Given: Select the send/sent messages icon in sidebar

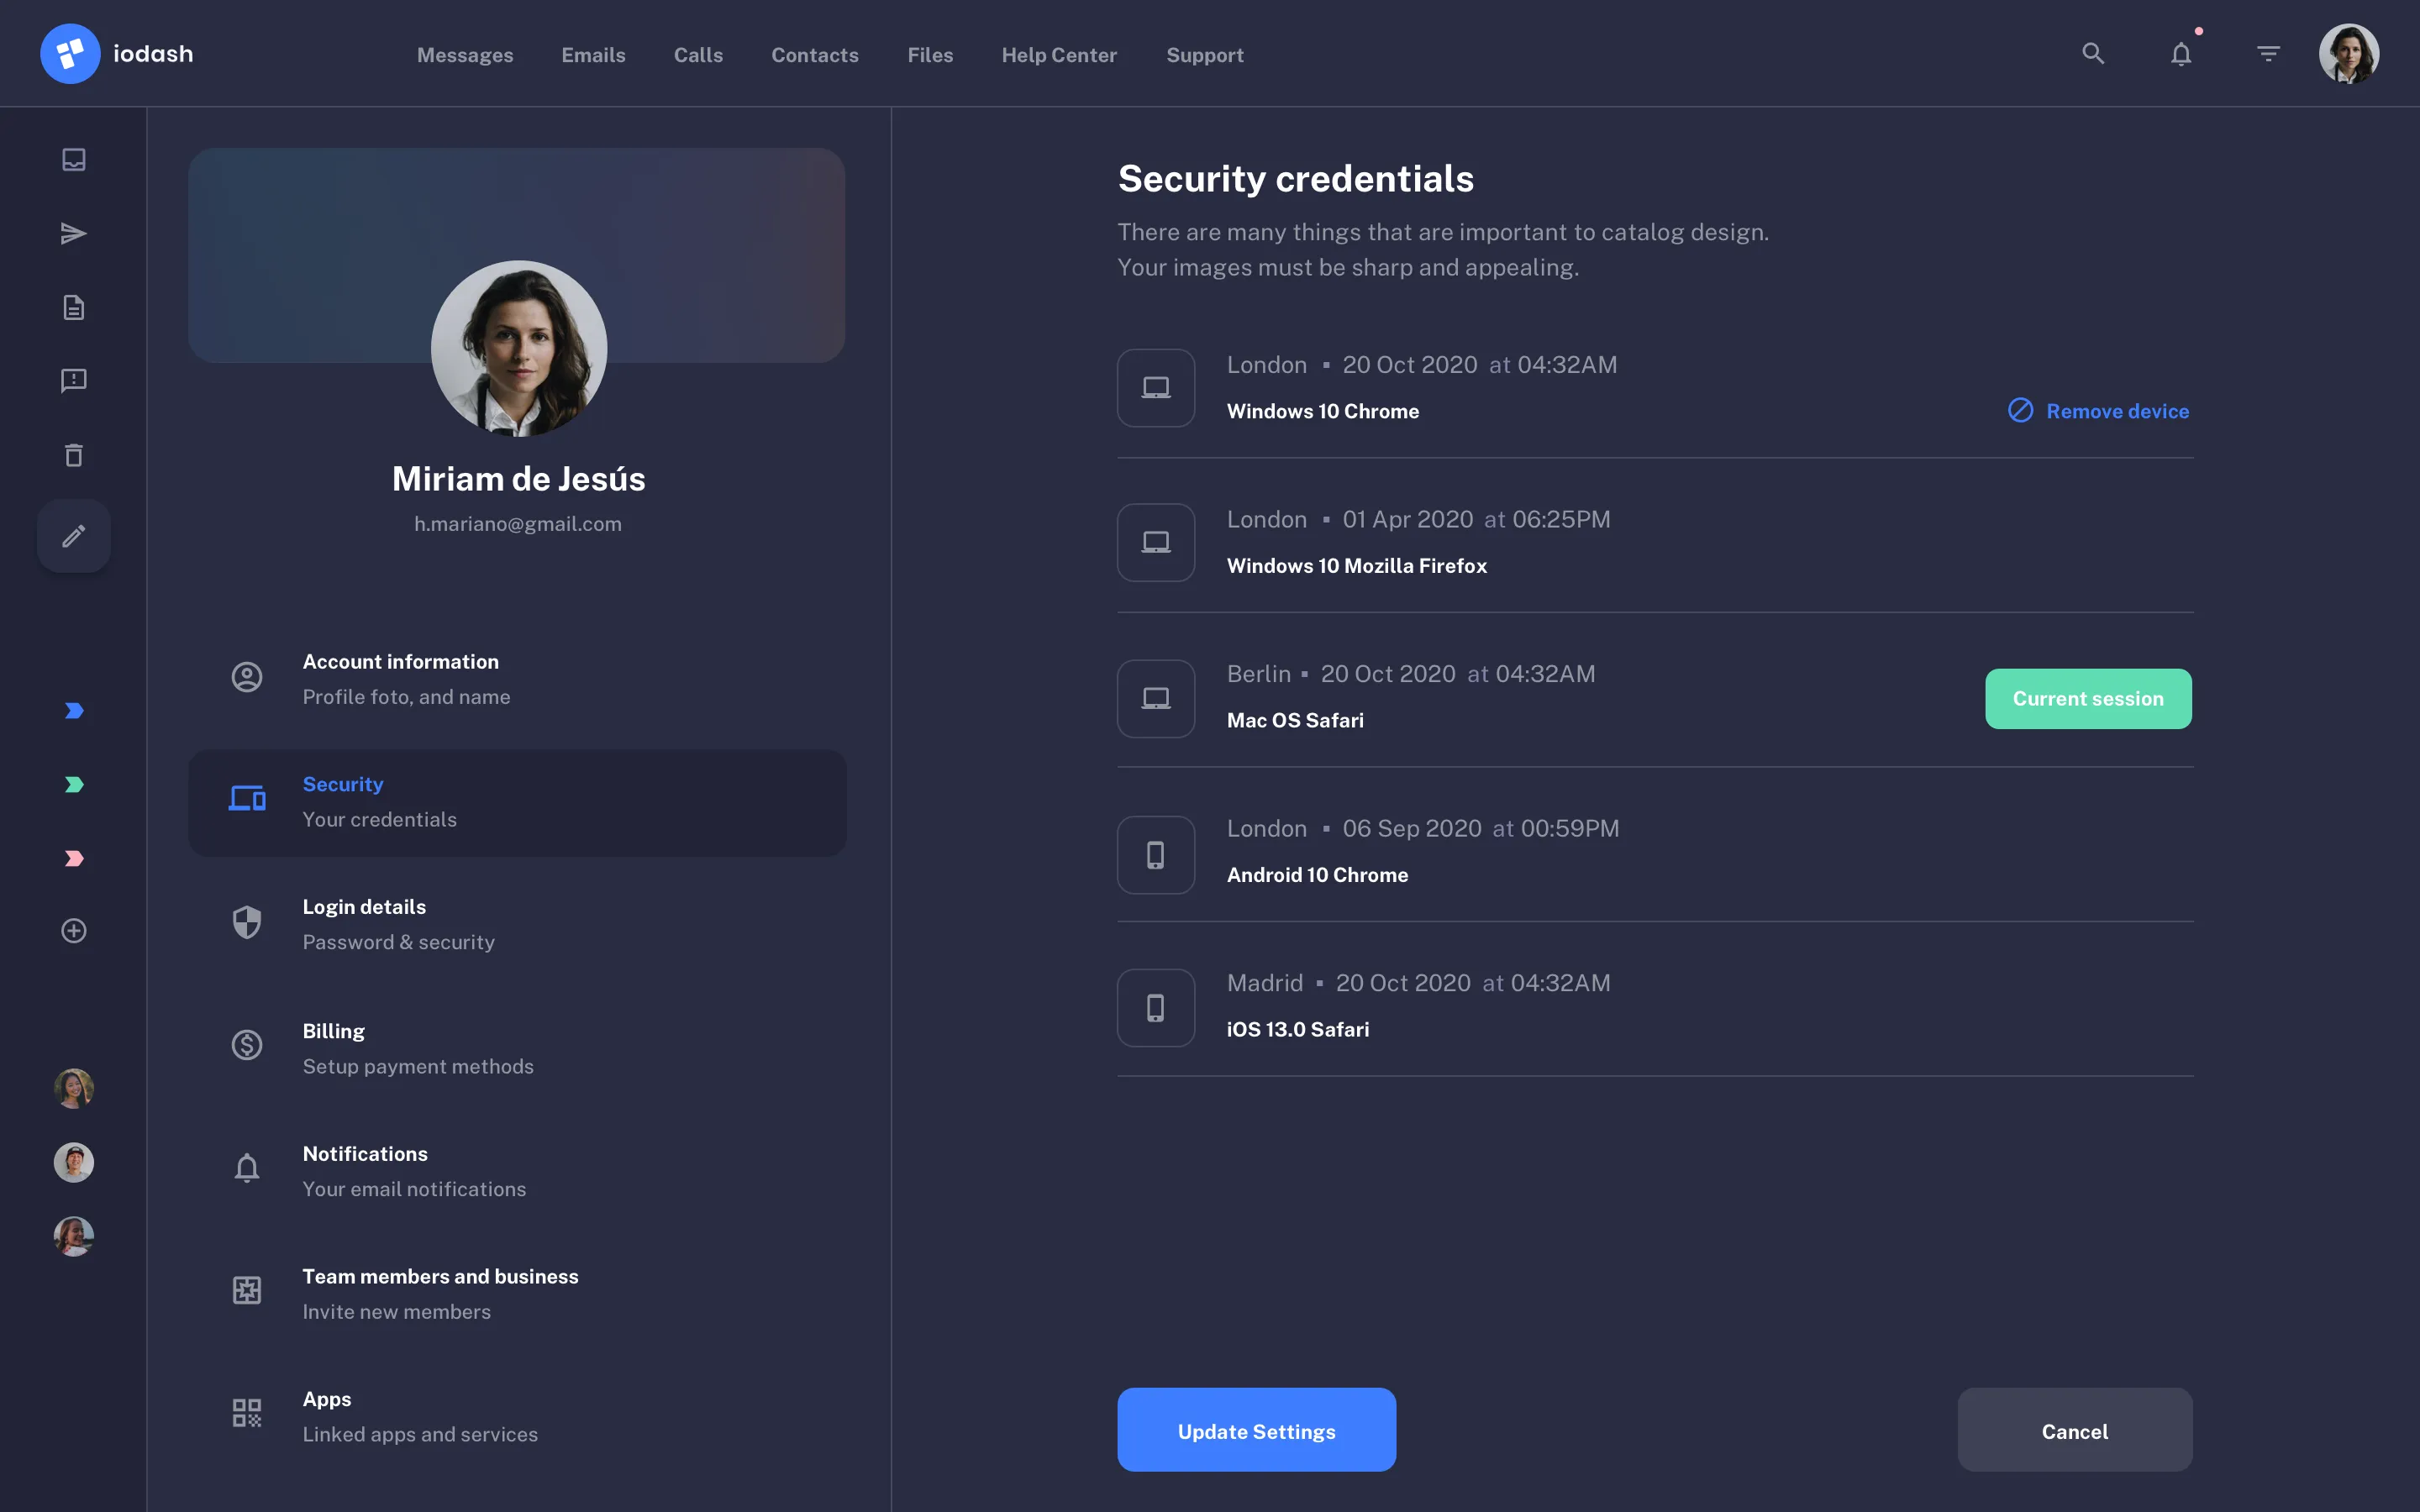Looking at the screenshot, I should pyautogui.click(x=73, y=232).
